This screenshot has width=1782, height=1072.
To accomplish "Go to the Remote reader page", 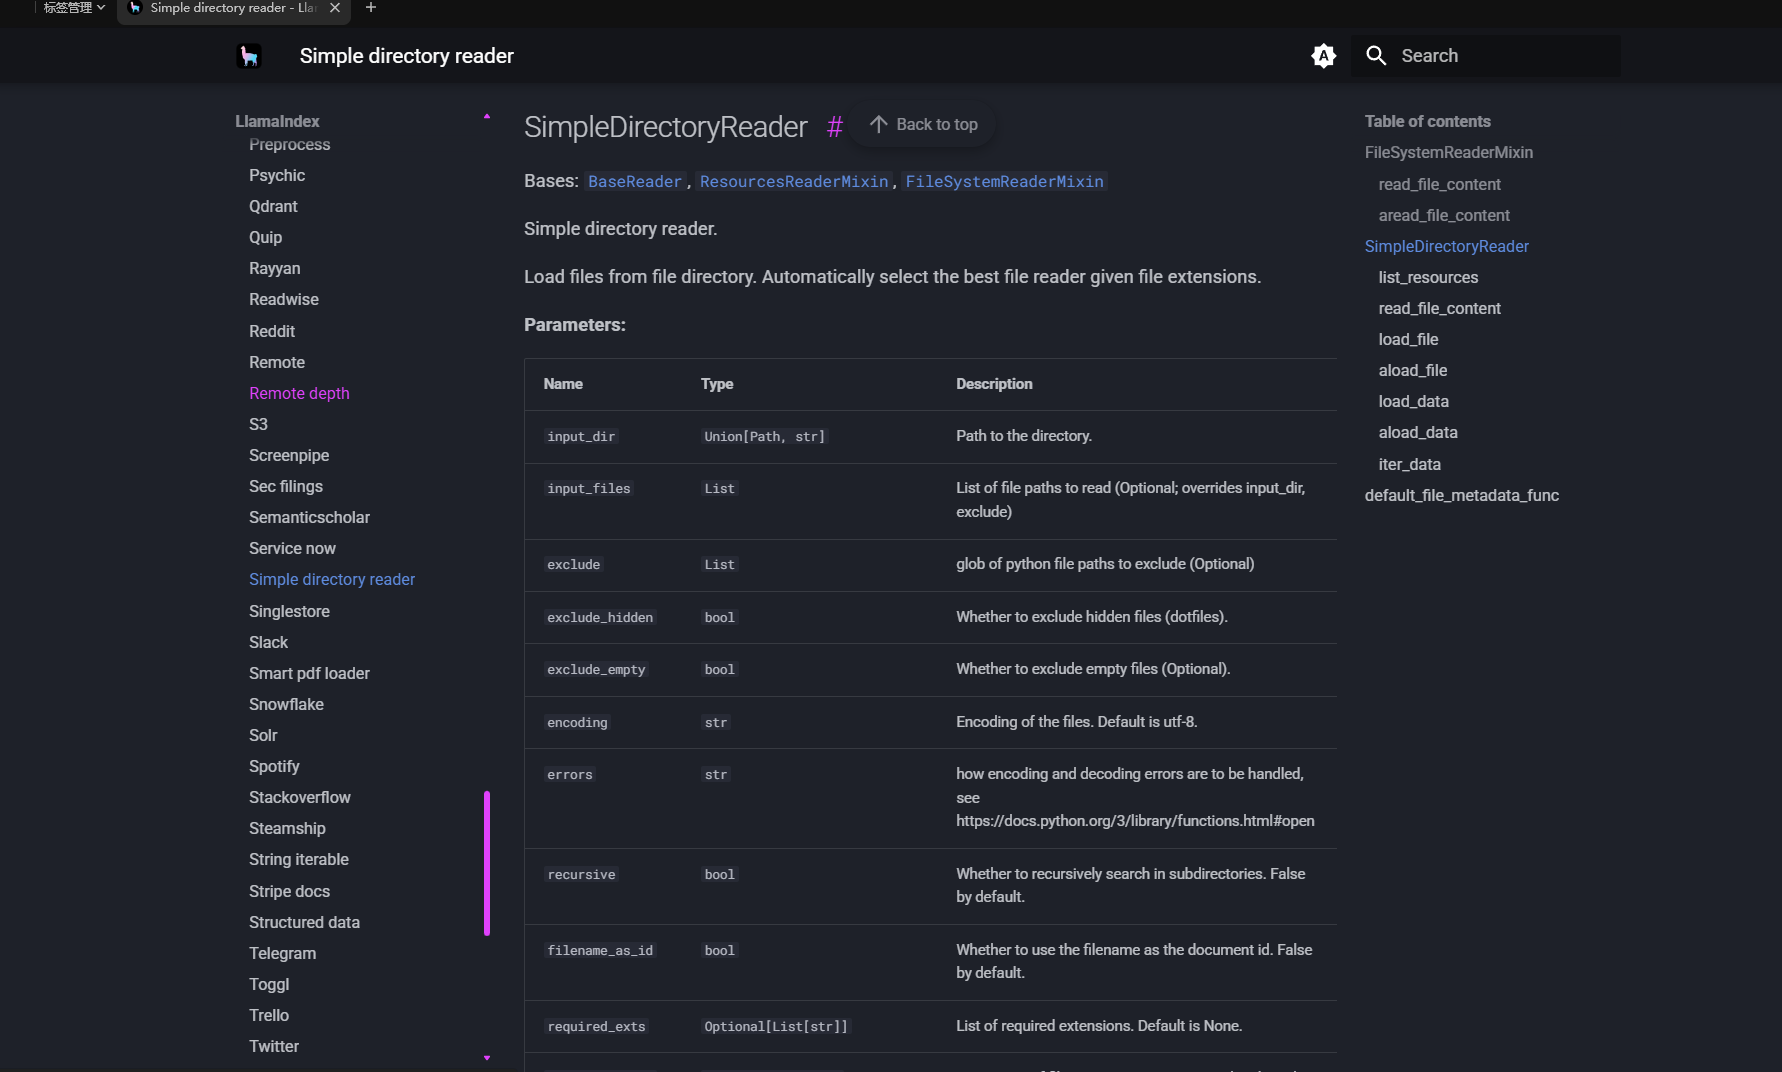I will pyautogui.click(x=277, y=362).
